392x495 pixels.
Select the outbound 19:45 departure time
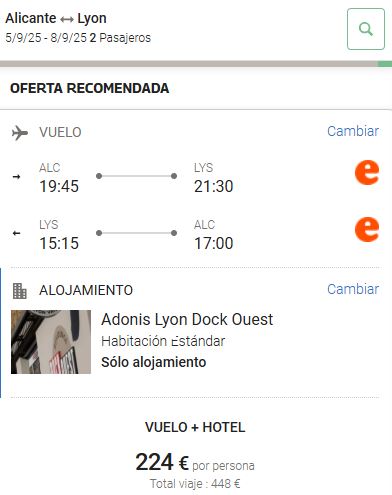(x=59, y=186)
